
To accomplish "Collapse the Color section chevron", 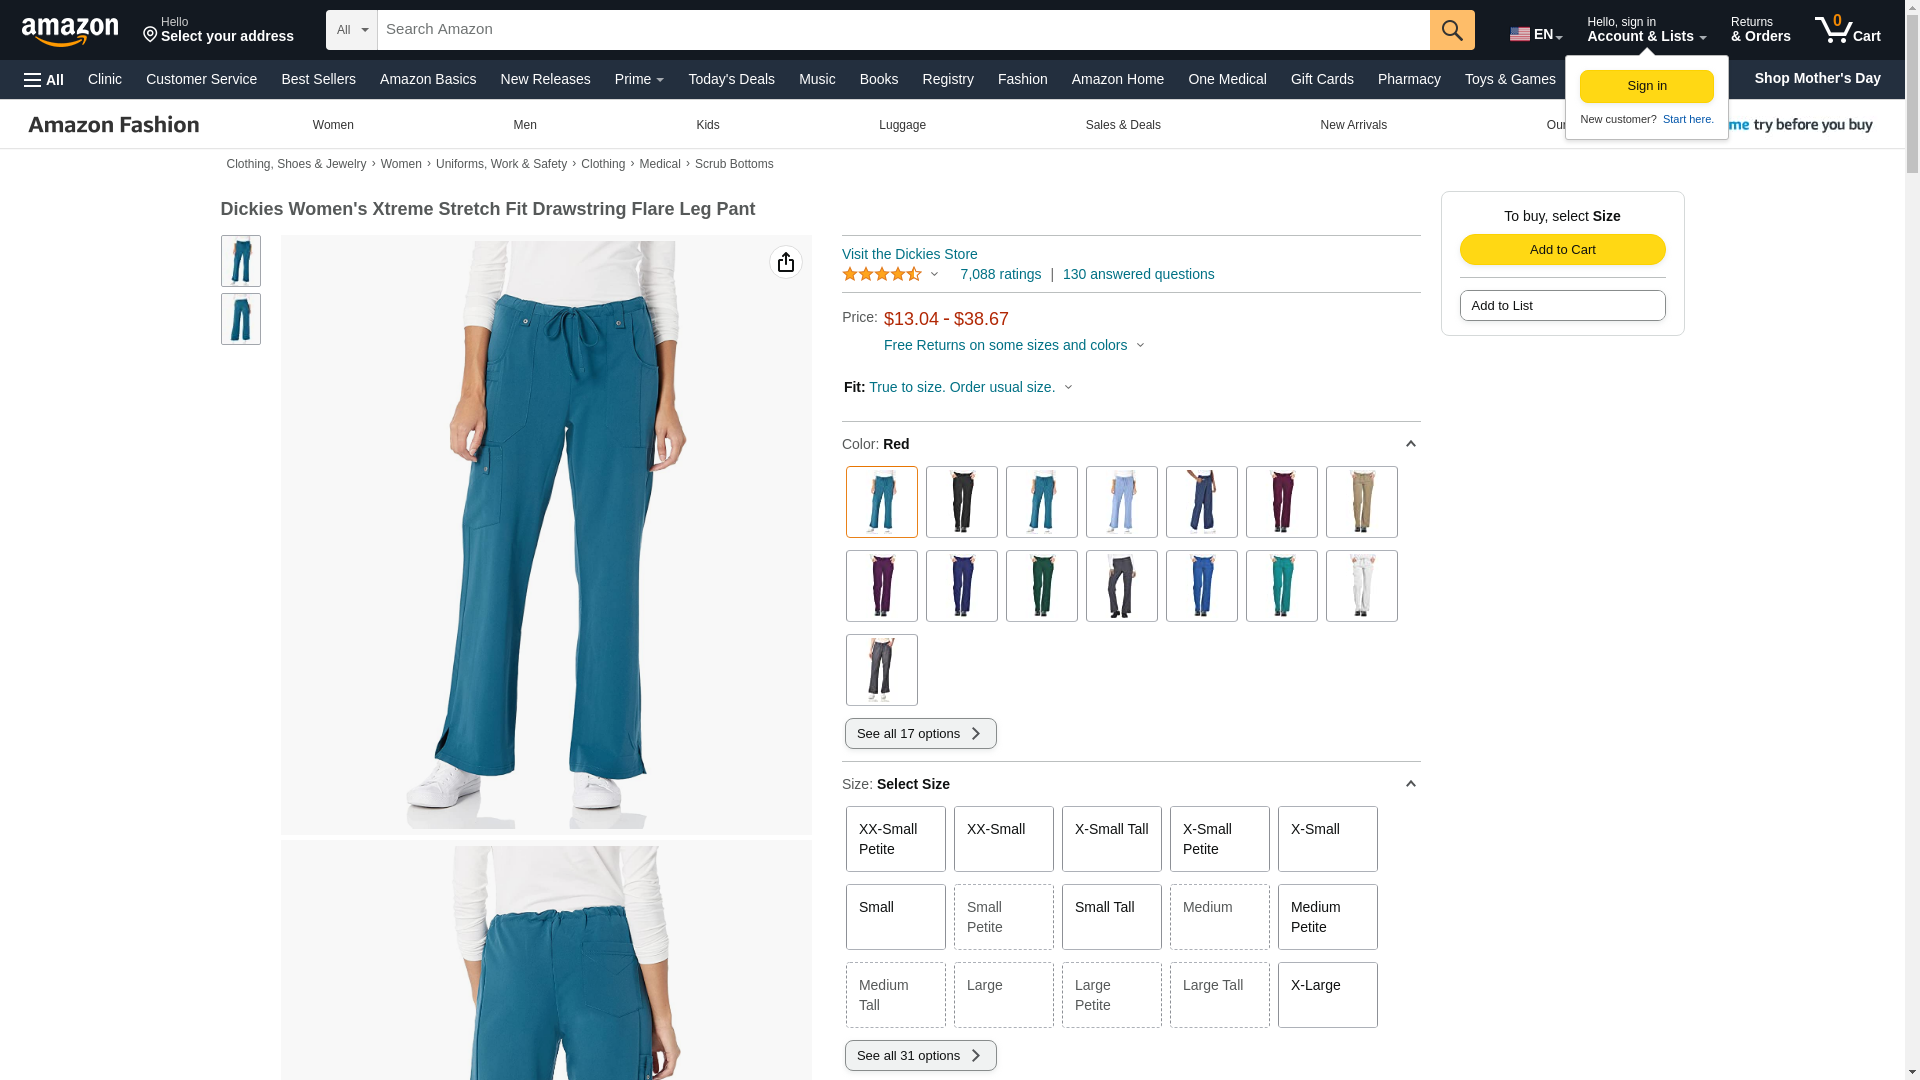I will (1410, 444).
